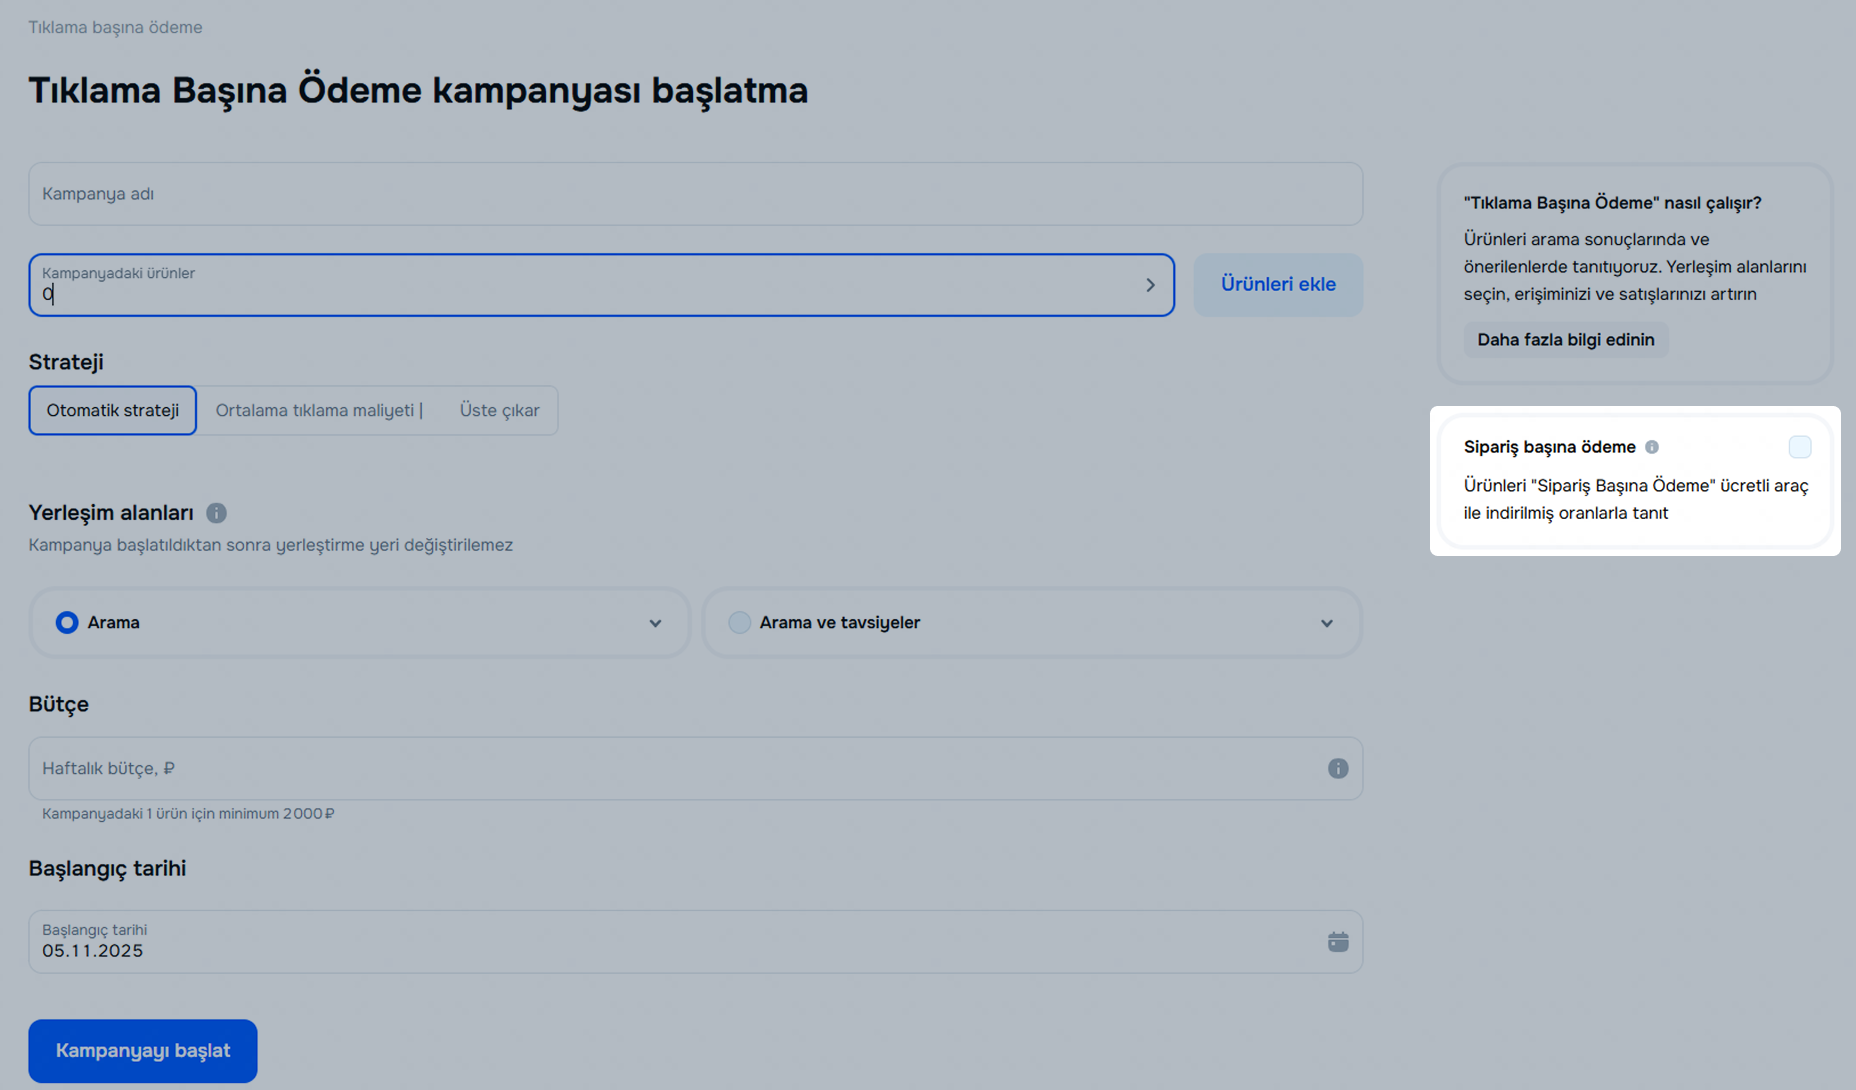Image resolution: width=1856 pixels, height=1090 pixels.
Task: Switch to Ortalama tıklama maliyeti strategy tab
Action: pyautogui.click(x=318, y=410)
